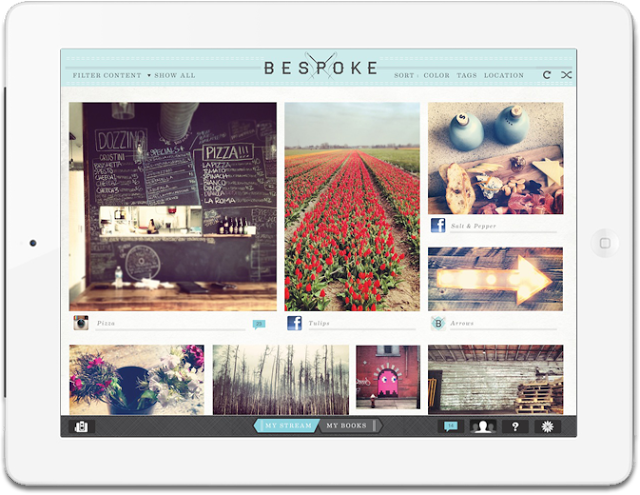Click the Facebook icon beside Salt & Pepper

(438, 225)
